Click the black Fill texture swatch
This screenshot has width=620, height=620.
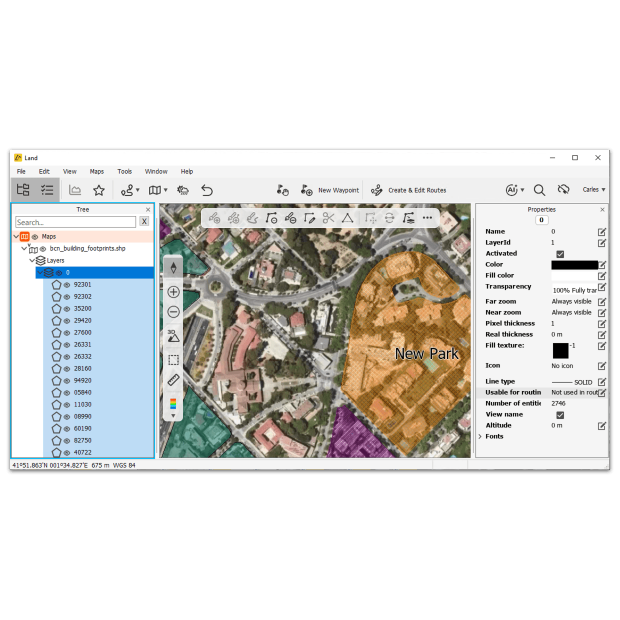tap(560, 350)
